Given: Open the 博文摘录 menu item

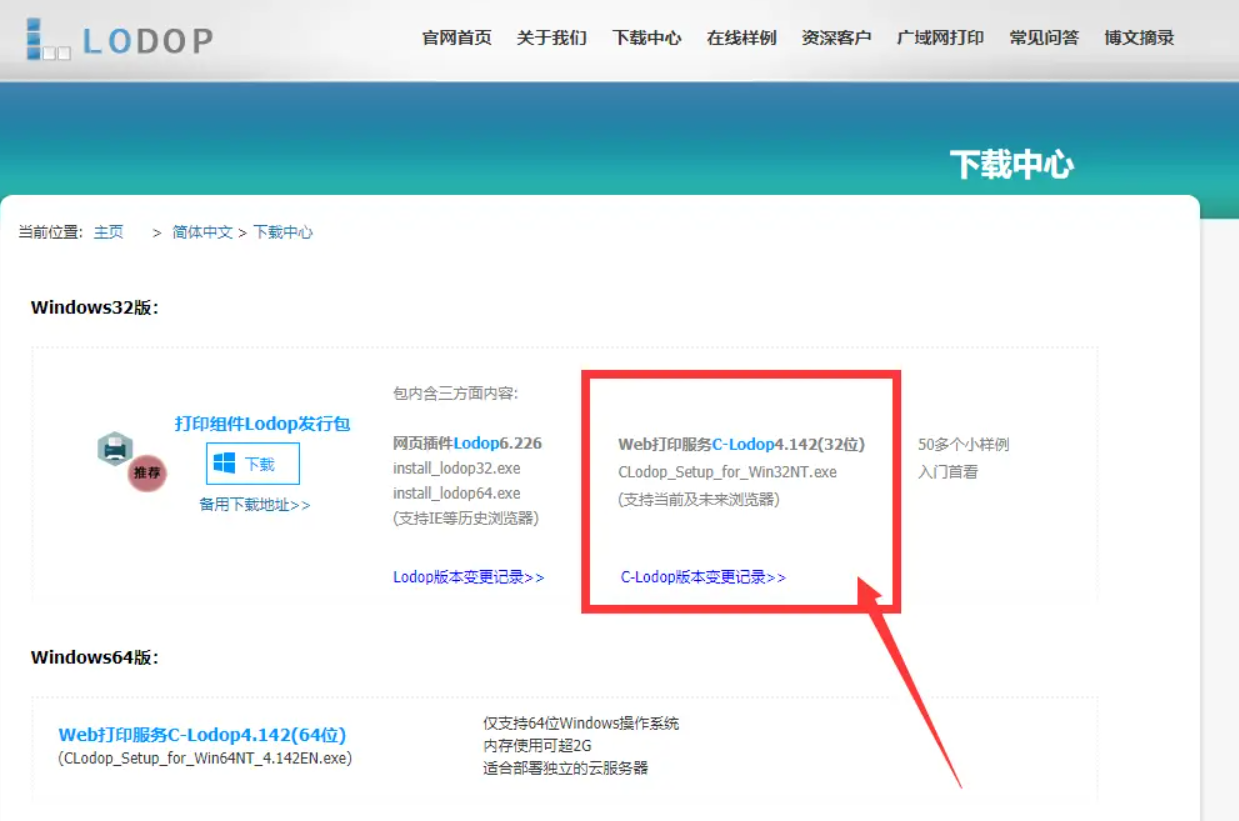Looking at the screenshot, I should point(1139,38).
